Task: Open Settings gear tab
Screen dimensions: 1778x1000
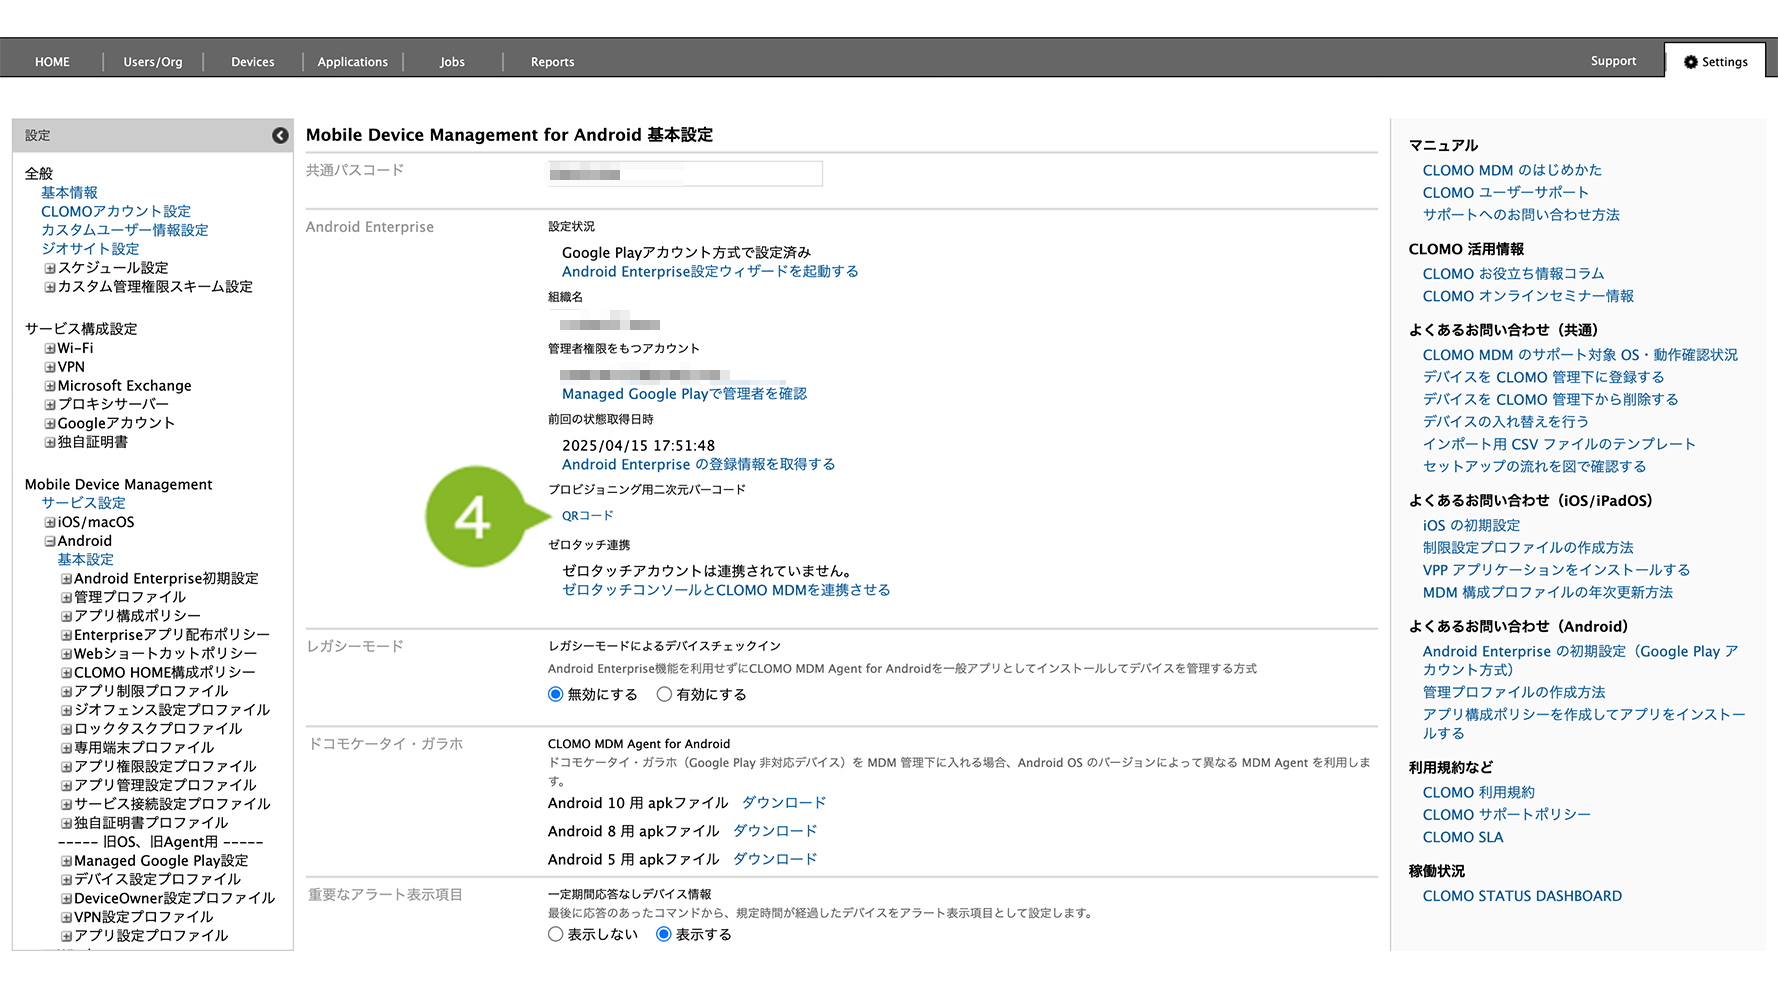Action: click(x=1716, y=61)
